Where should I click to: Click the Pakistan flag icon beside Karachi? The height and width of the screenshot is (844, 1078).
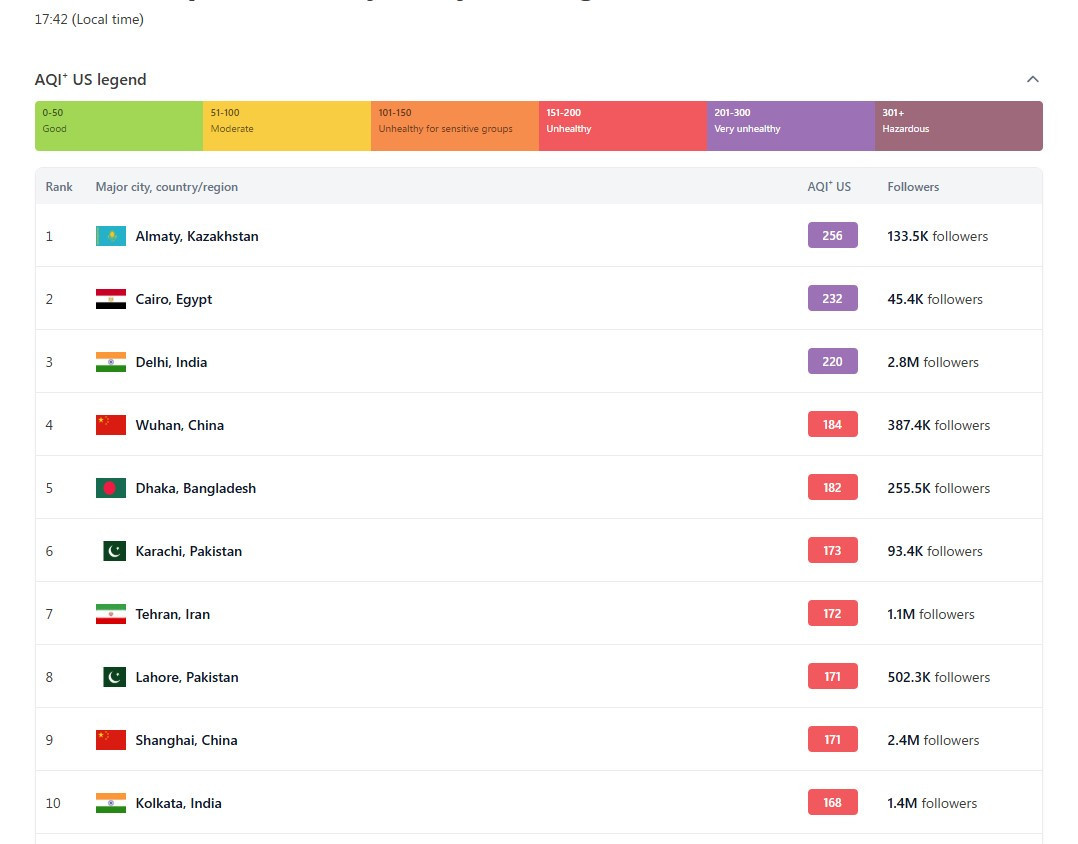pos(114,551)
